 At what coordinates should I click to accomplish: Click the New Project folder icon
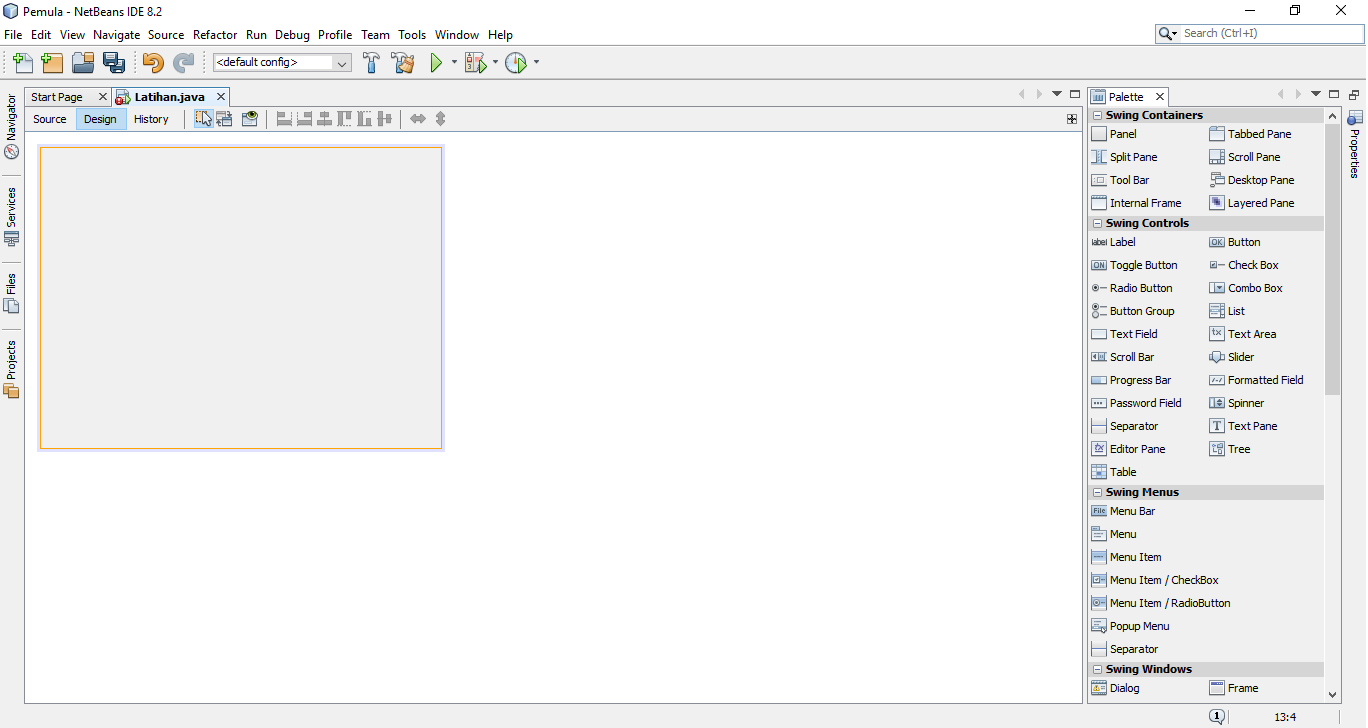tap(52, 62)
